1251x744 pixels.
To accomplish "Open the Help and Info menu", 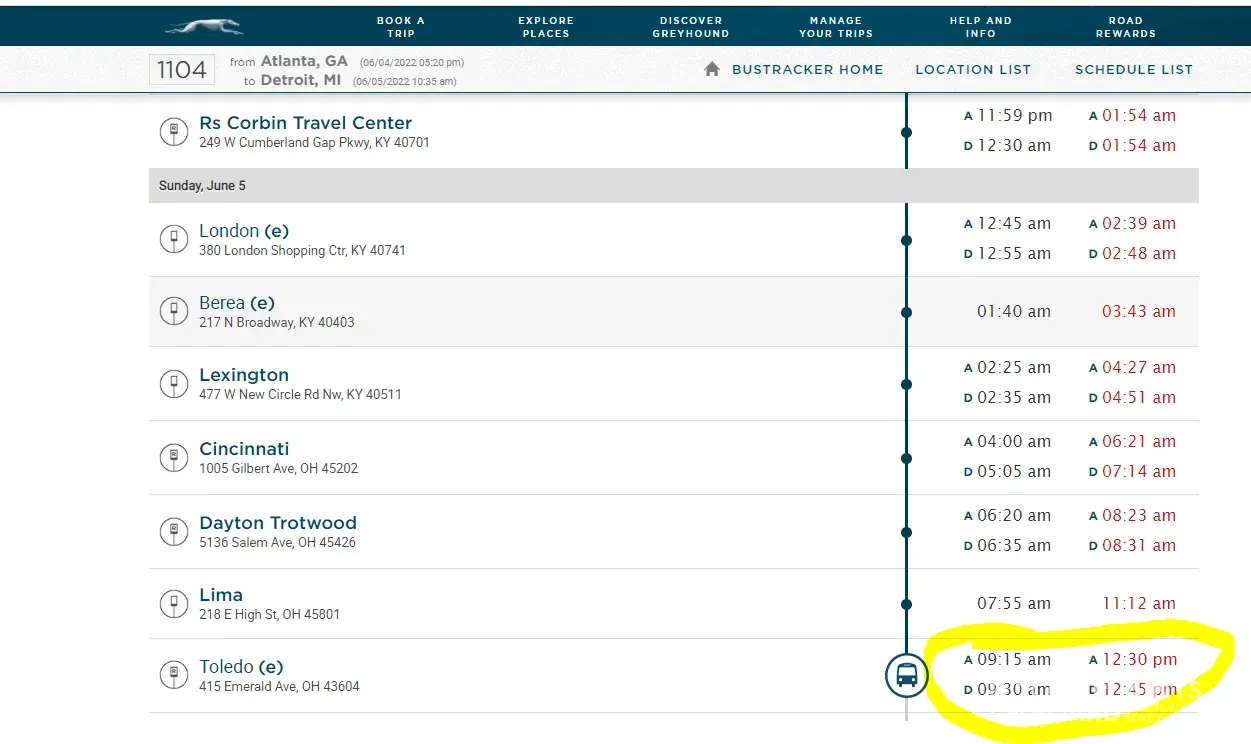I will (x=980, y=27).
